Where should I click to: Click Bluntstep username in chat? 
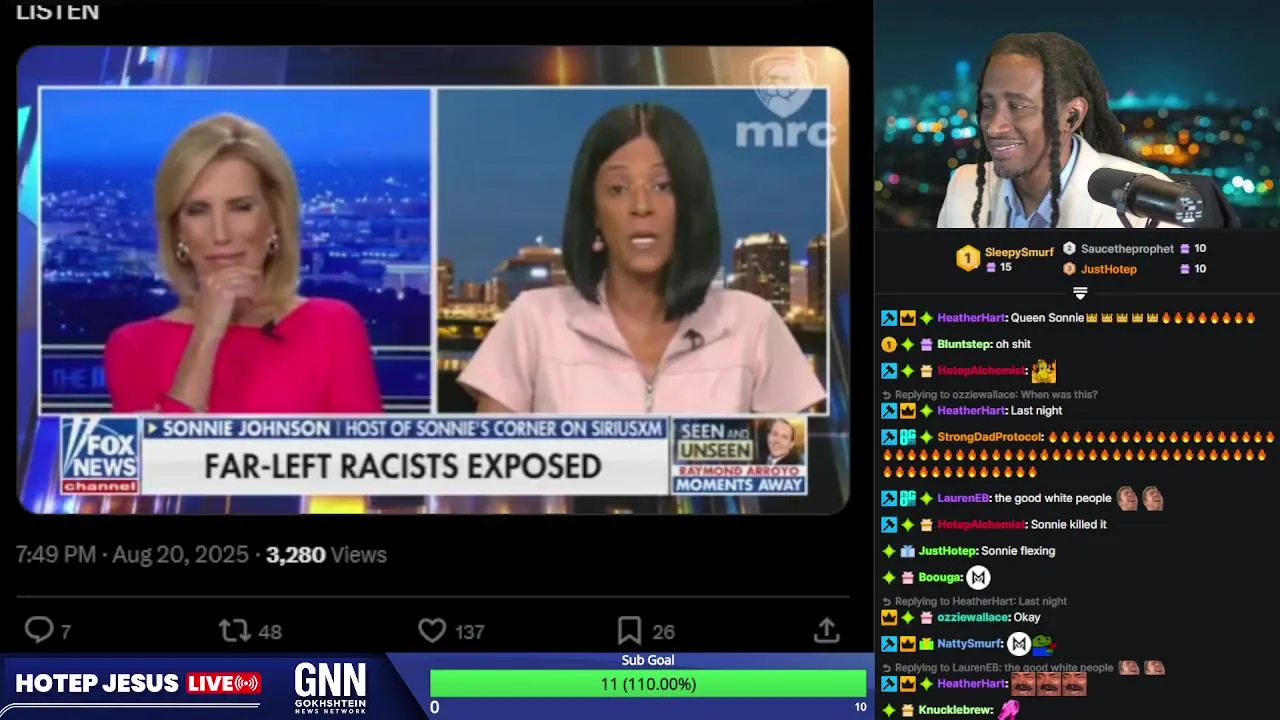[965, 344]
